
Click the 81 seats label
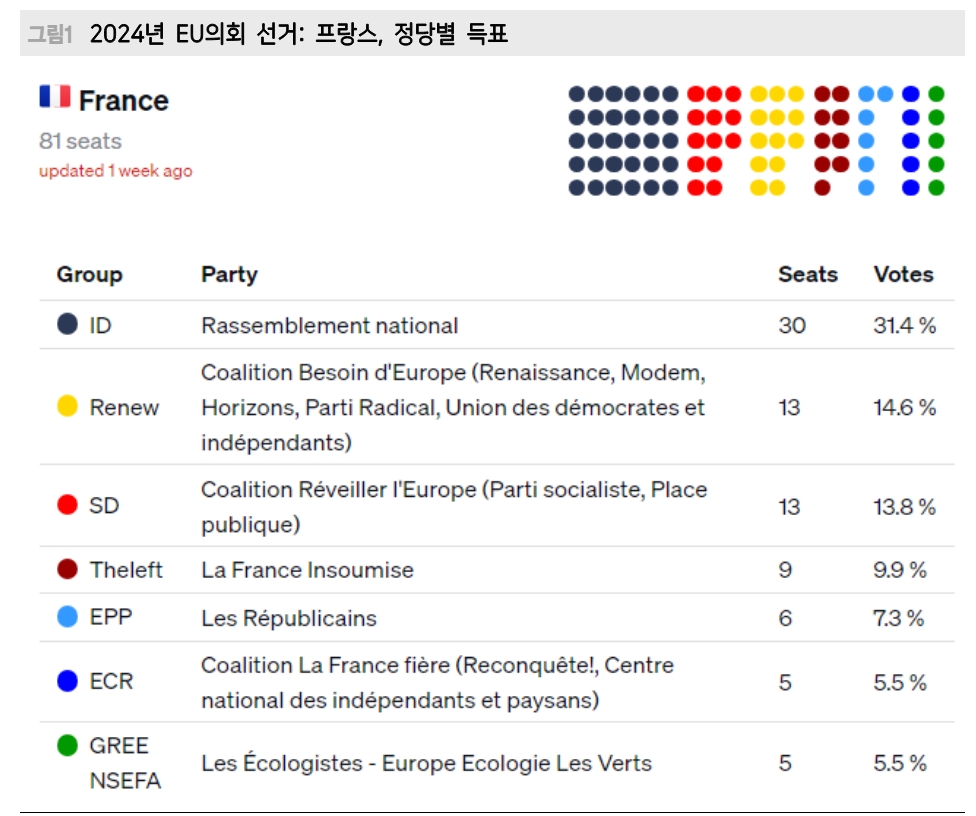[x=80, y=141]
